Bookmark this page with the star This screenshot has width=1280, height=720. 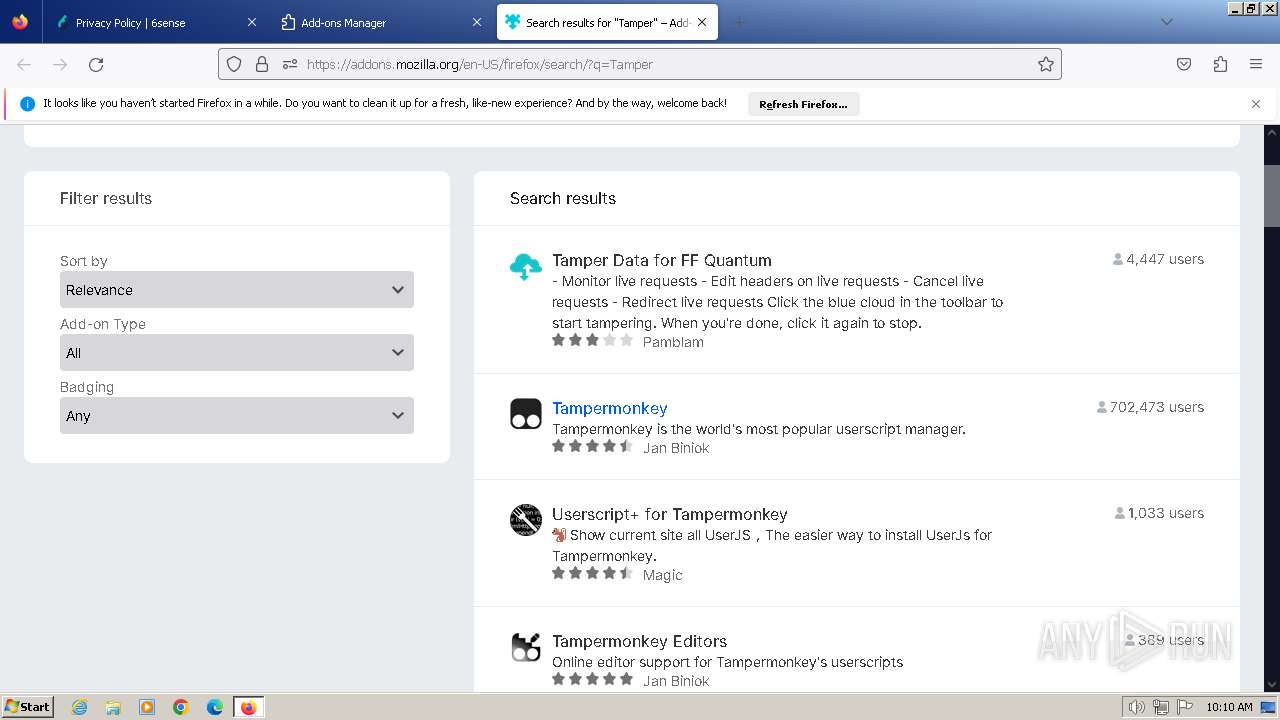coord(1046,64)
